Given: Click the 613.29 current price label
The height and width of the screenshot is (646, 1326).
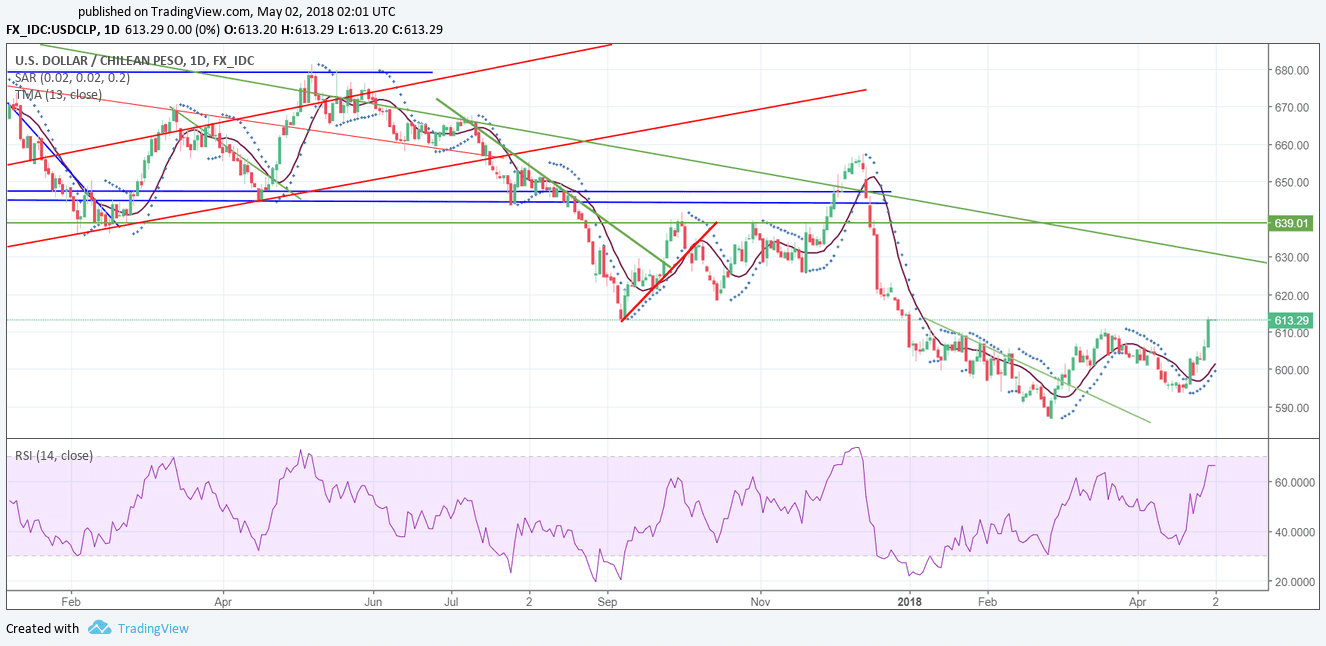Looking at the screenshot, I should click(x=1291, y=320).
